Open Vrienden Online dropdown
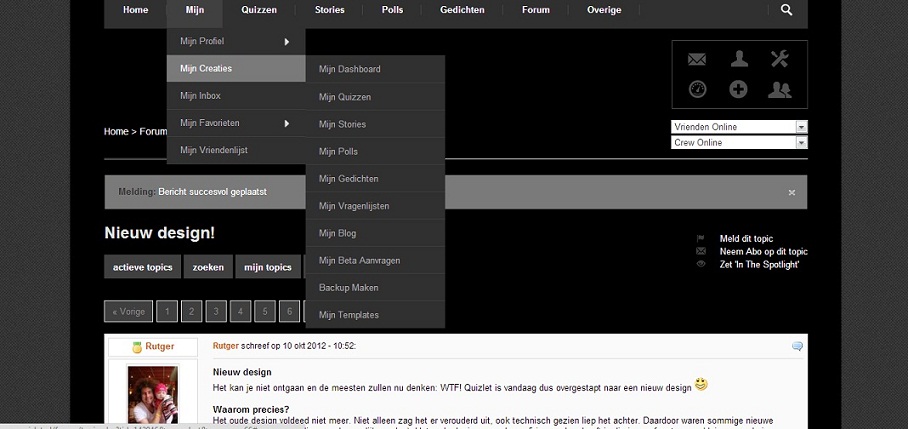Image resolution: width=908 pixels, height=429 pixels. coord(739,127)
